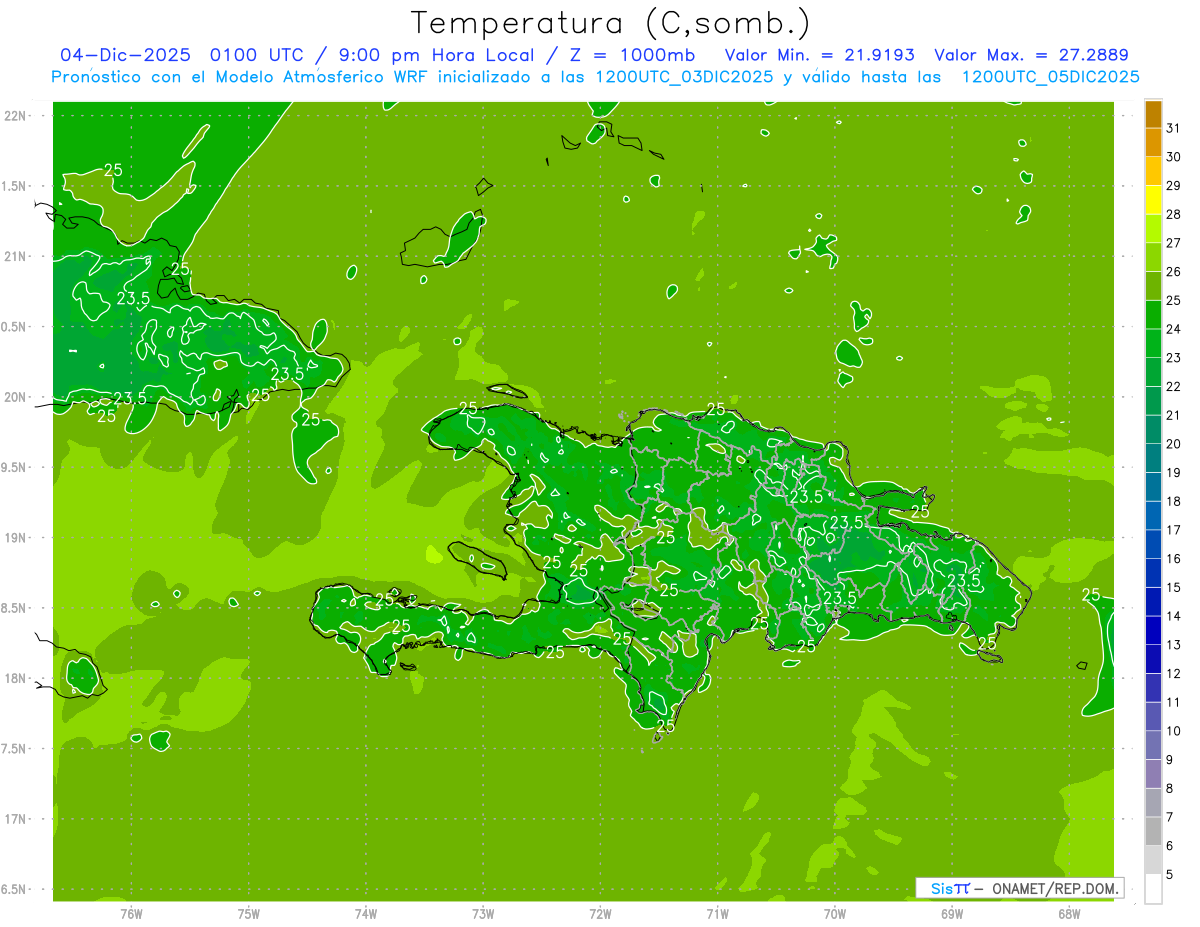
Task: Click legend value '24'
Action: point(1174,329)
